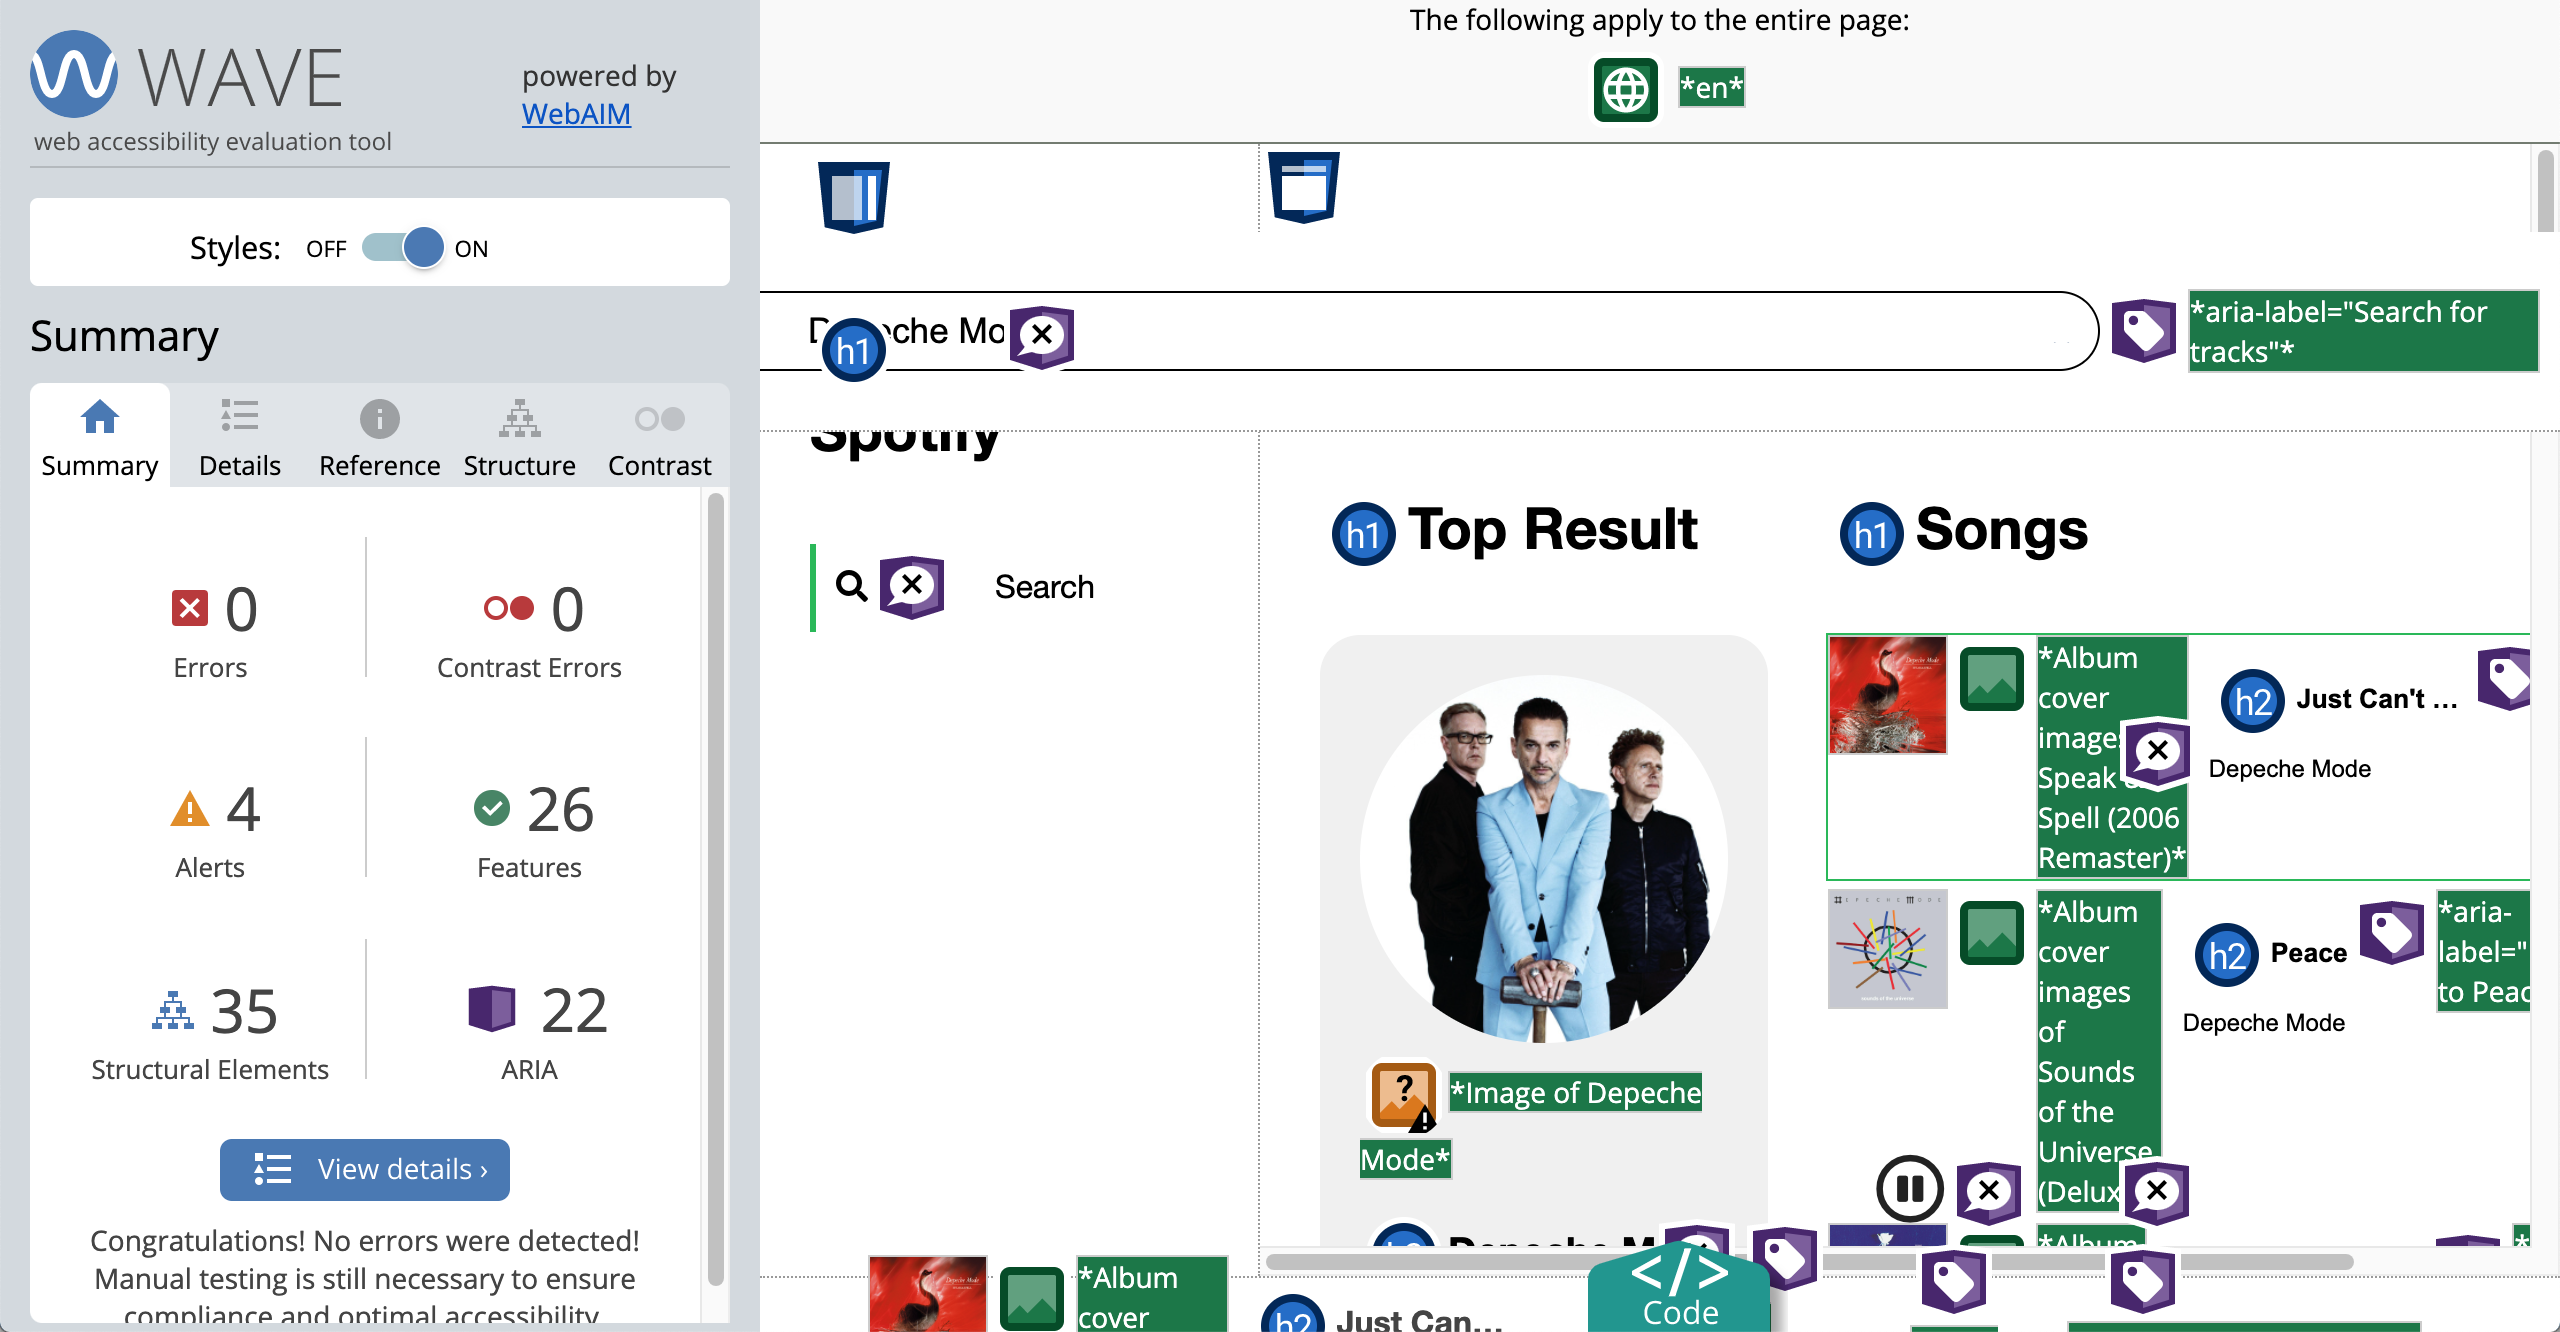Click the main content region icon
Image resolution: width=2560 pixels, height=1332 pixels.
click(x=1304, y=187)
